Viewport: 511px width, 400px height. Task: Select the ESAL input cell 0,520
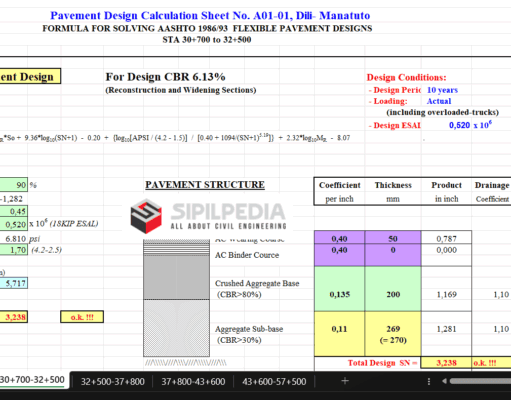14,224
